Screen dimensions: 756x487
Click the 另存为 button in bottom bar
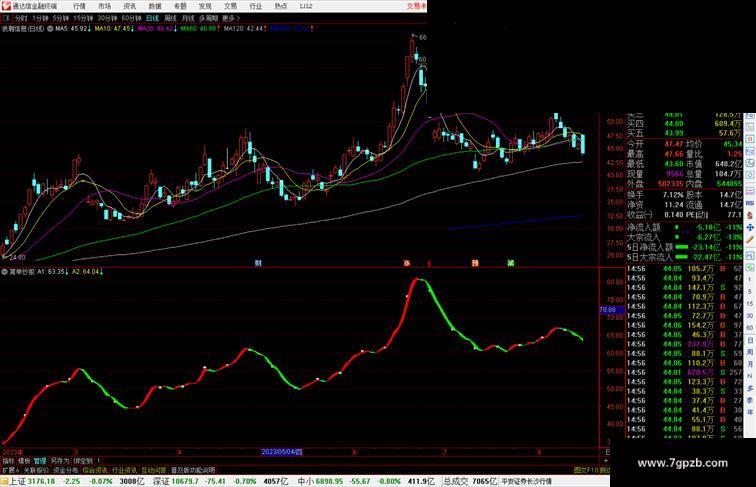[x=60, y=461]
